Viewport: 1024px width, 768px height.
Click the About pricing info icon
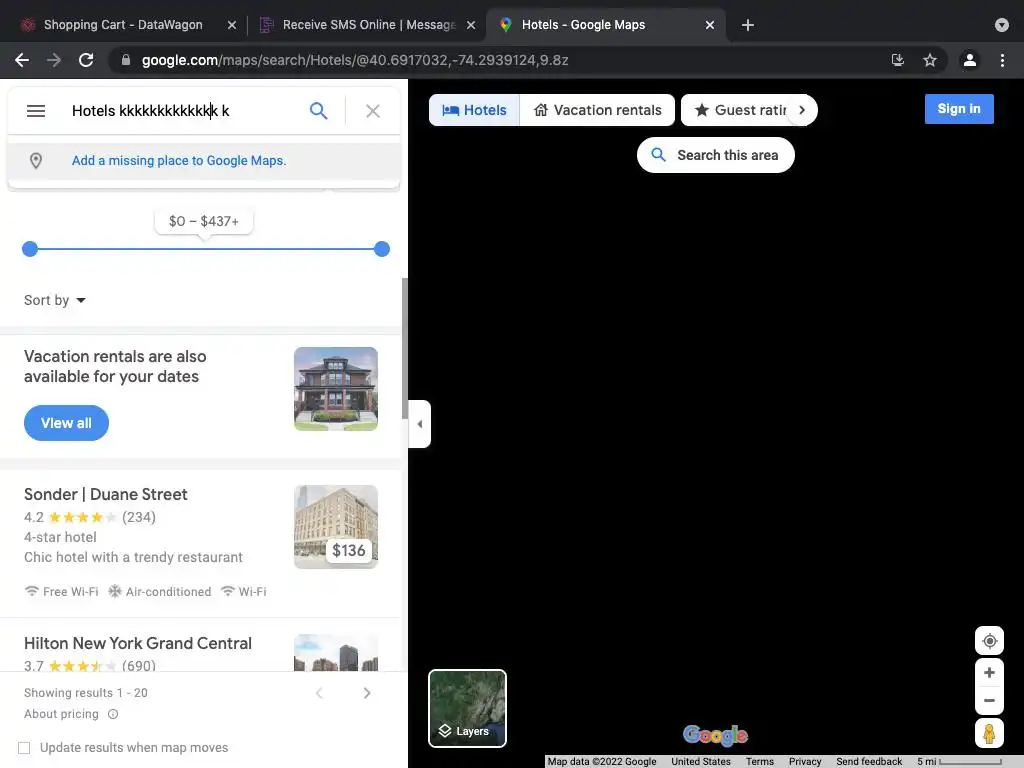point(113,714)
